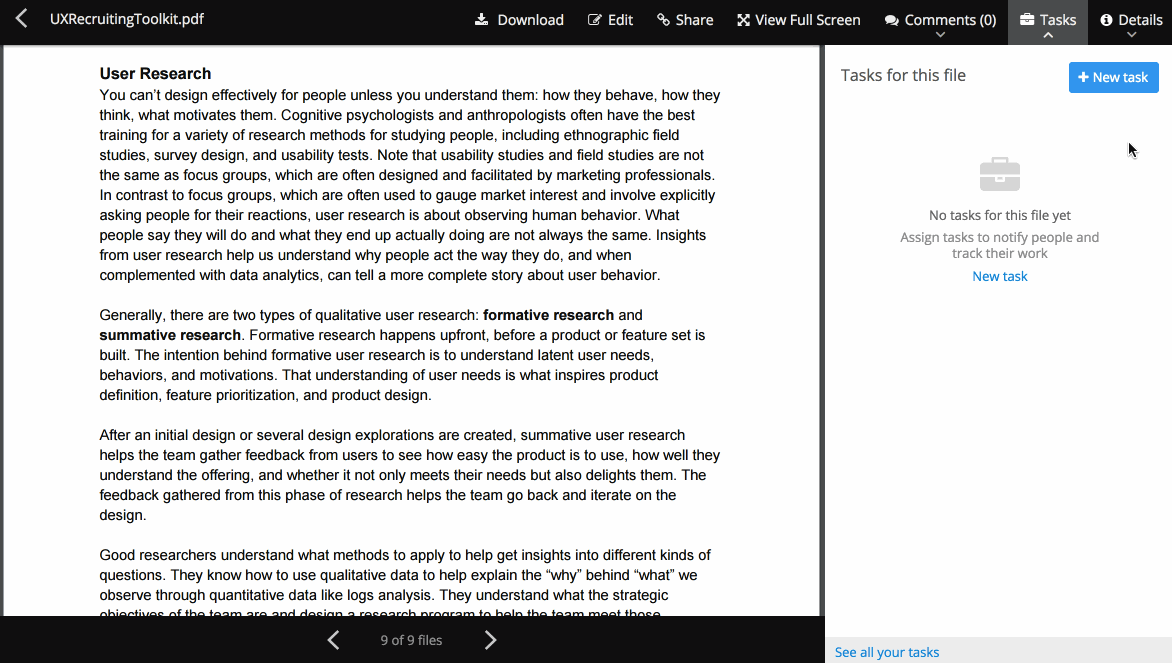Select the Tasks tab in the top bar
This screenshot has height=663, width=1172.
(x=1047, y=20)
